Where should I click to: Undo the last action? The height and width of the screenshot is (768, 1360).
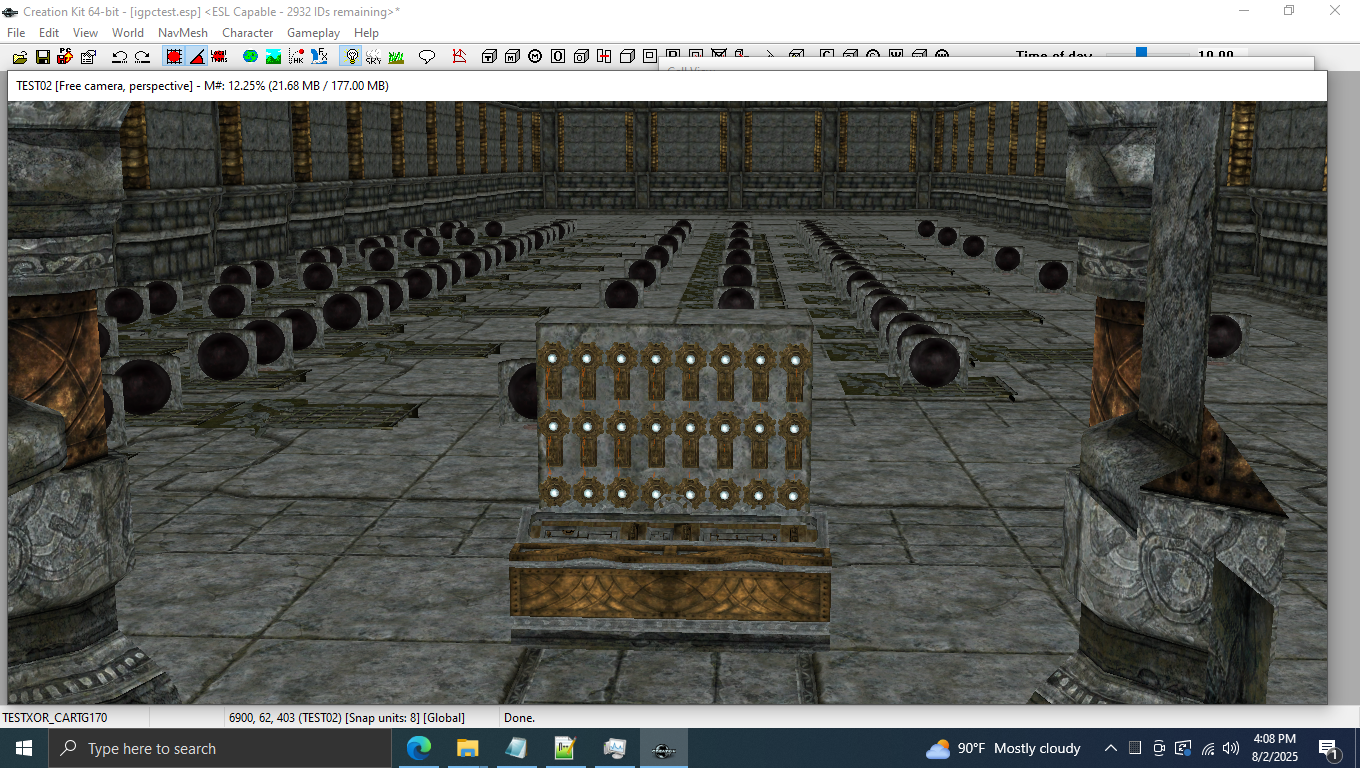tap(119, 57)
